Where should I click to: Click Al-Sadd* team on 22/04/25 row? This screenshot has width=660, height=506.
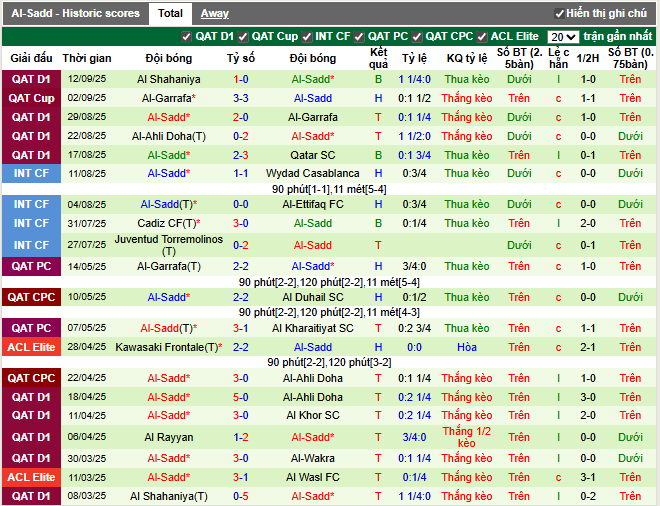pyautogui.click(x=169, y=378)
